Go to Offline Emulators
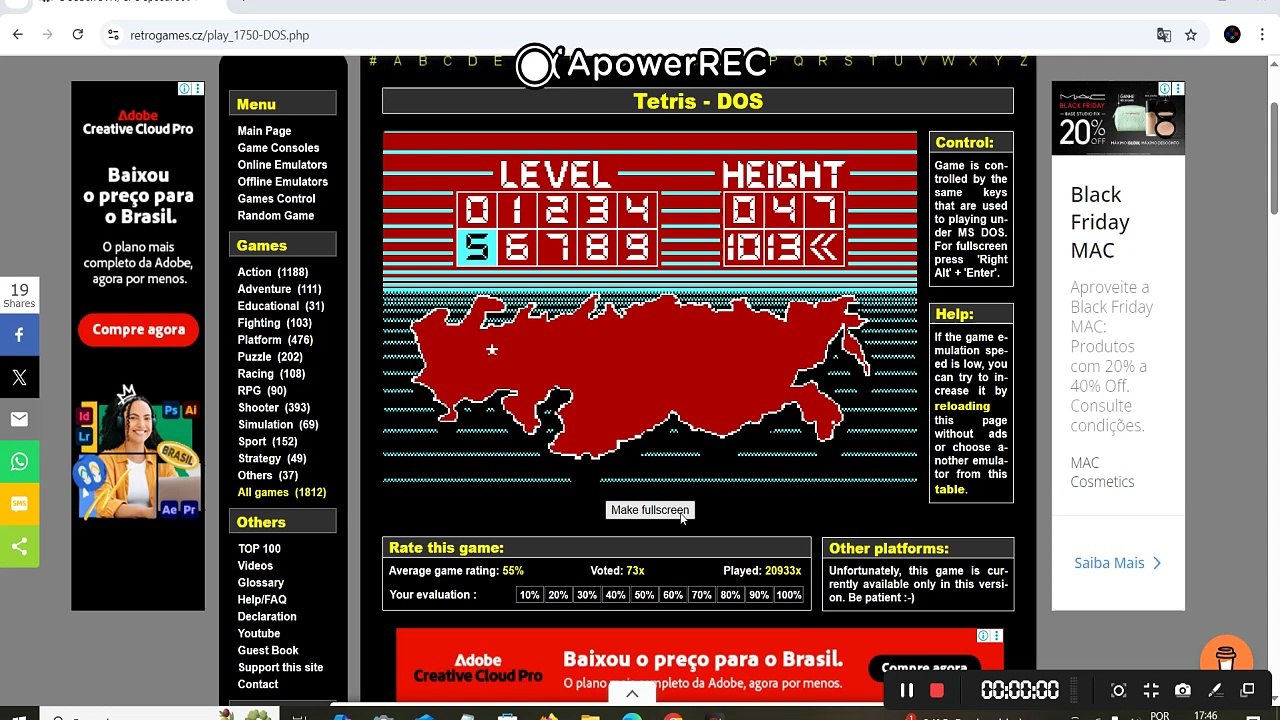Image resolution: width=1280 pixels, height=720 pixels. pos(282,182)
